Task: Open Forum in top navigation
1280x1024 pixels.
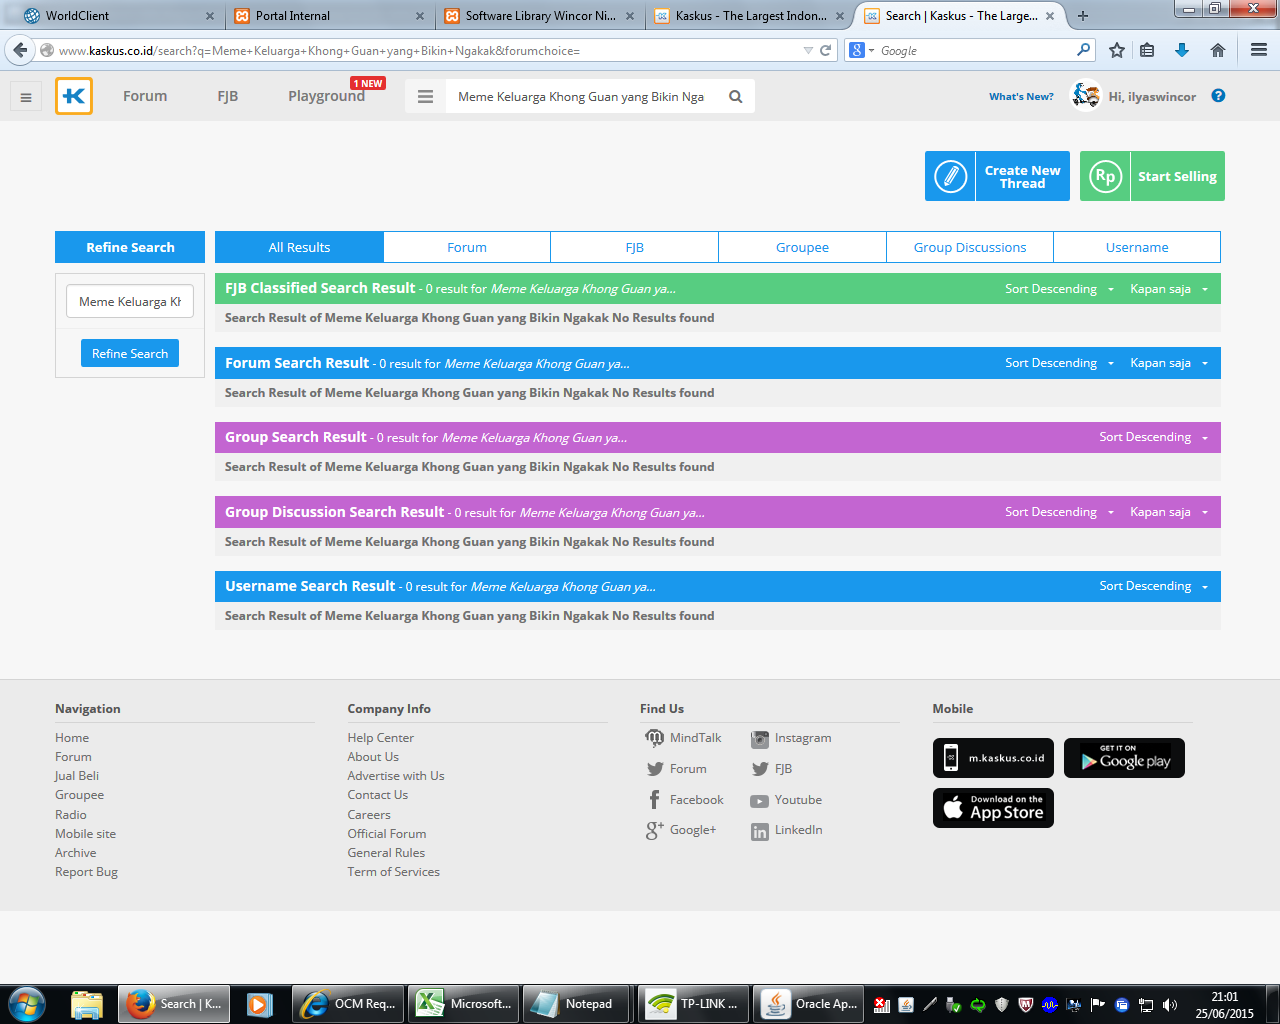Action: (145, 96)
